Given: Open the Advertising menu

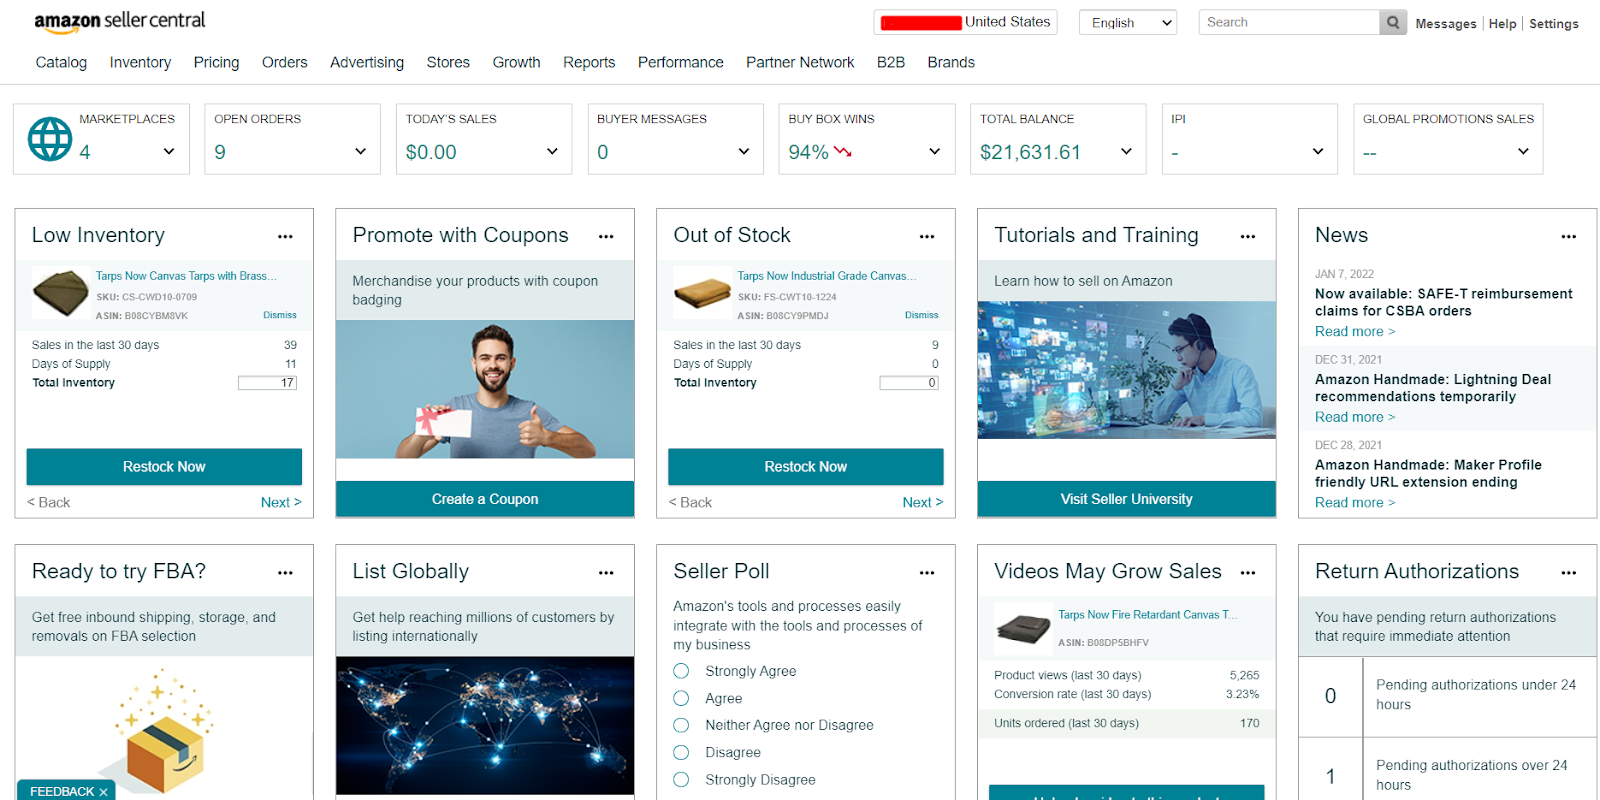Looking at the screenshot, I should [x=367, y=62].
